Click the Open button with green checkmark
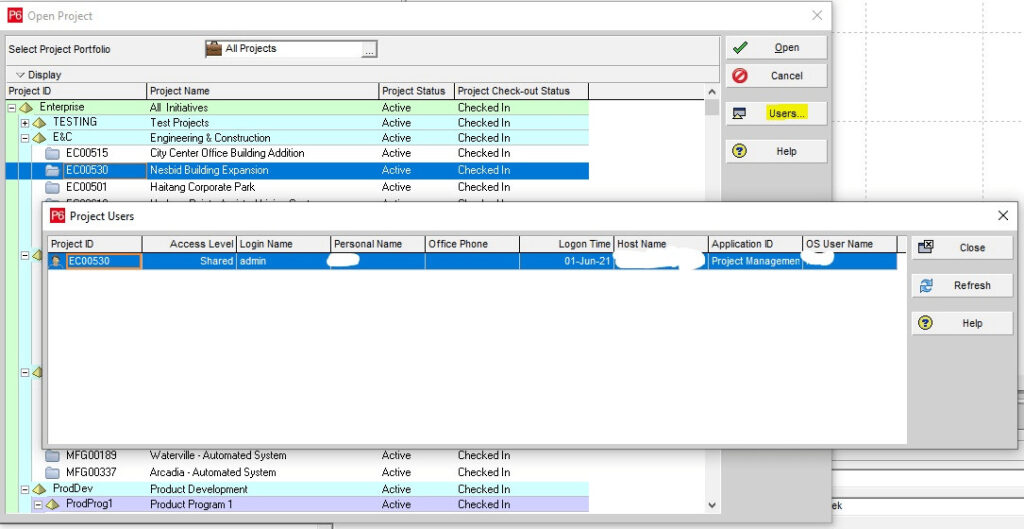The width and height of the screenshot is (1024, 529). [776, 48]
